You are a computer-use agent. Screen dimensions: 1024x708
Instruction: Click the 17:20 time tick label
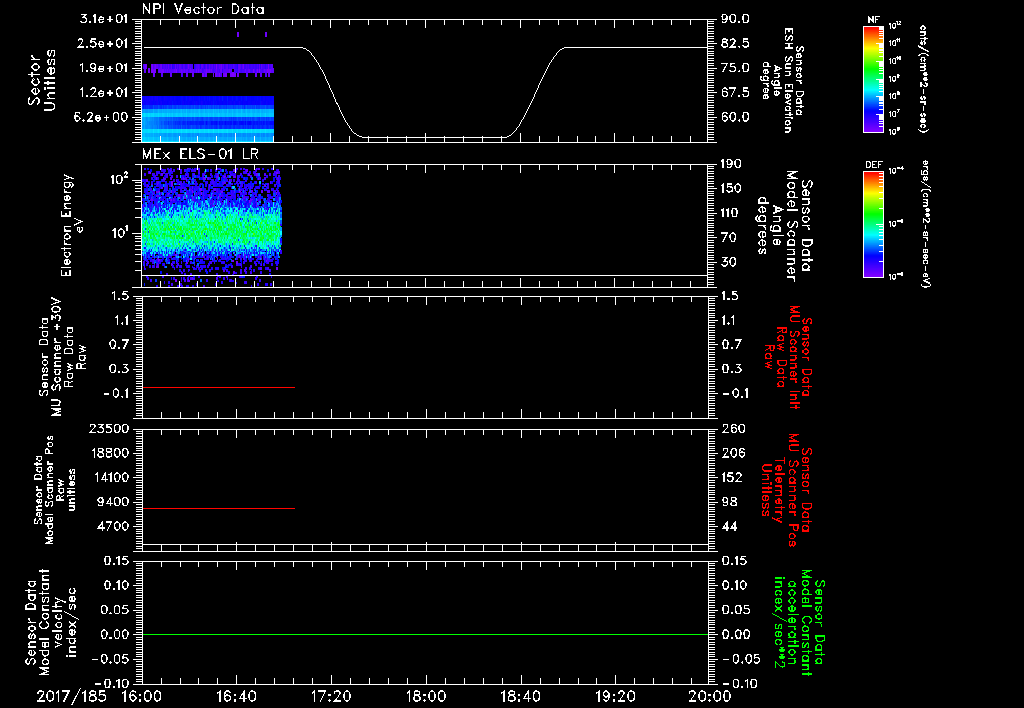pyautogui.click(x=331, y=696)
